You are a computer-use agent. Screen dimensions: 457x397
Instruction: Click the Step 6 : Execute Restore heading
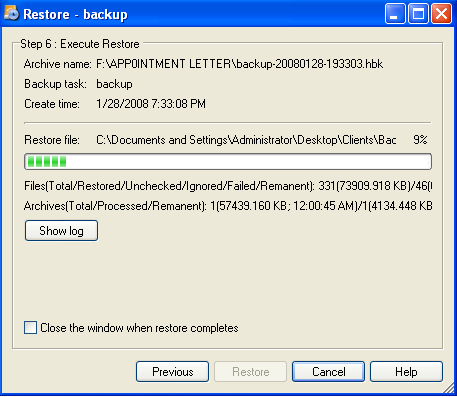pyautogui.click(x=80, y=44)
